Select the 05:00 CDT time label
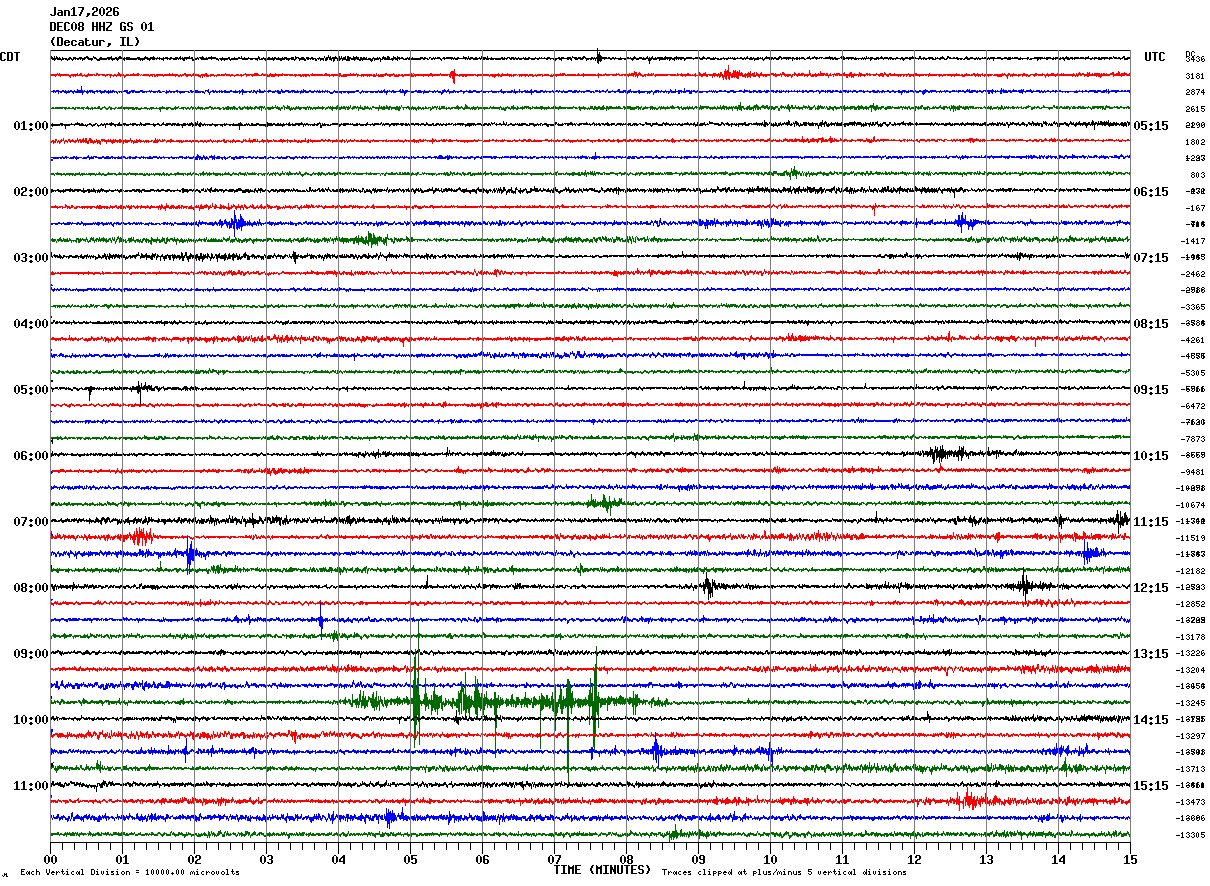 pos(31,390)
